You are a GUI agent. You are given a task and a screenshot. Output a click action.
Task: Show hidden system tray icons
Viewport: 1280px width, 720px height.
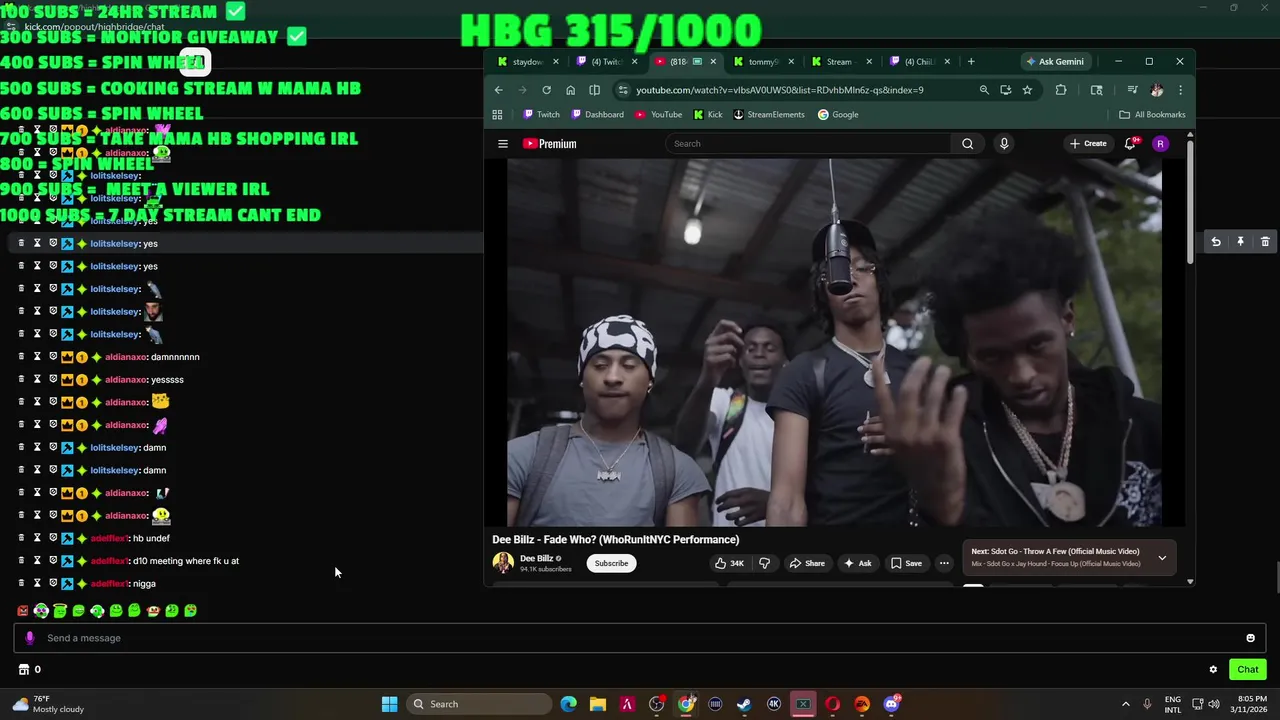click(1125, 704)
